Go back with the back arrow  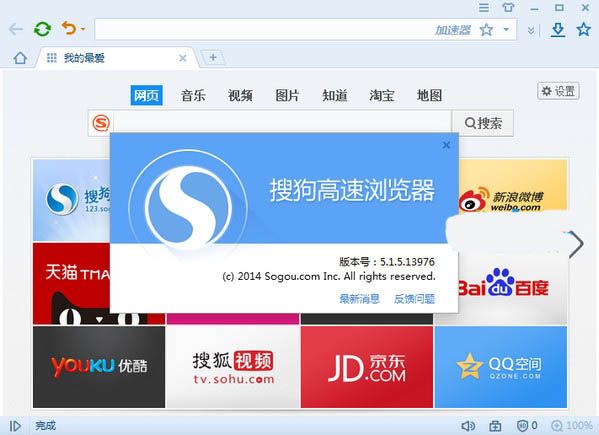tap(16, 29)
